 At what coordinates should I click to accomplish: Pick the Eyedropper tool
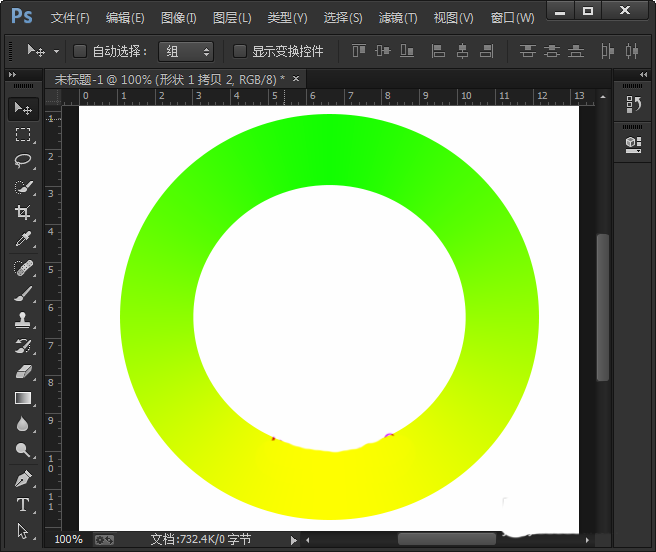click(23, 239)
